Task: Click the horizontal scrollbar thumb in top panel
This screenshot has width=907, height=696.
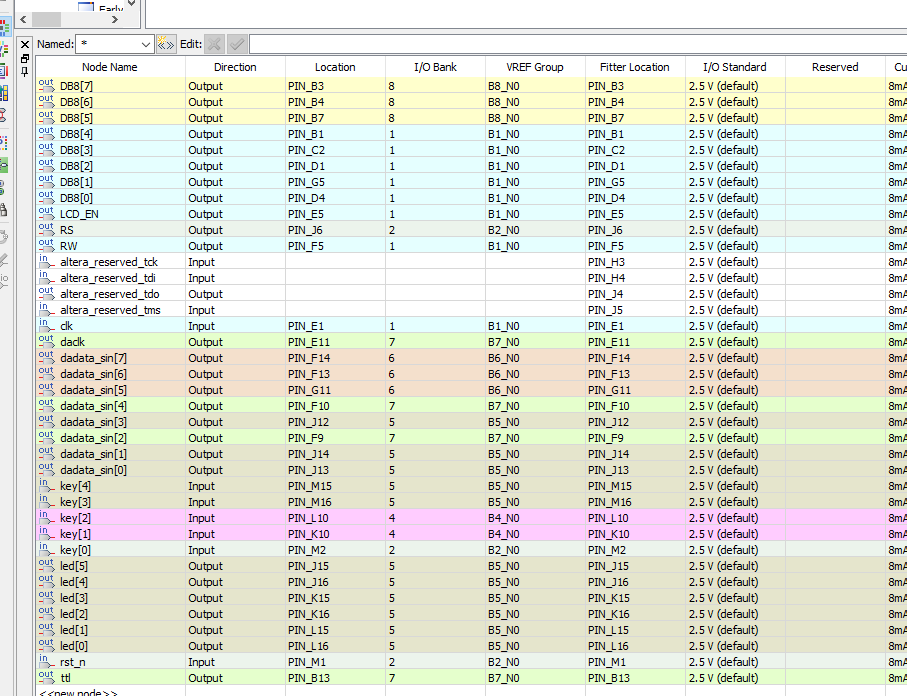Action: (x=46, y=19)
